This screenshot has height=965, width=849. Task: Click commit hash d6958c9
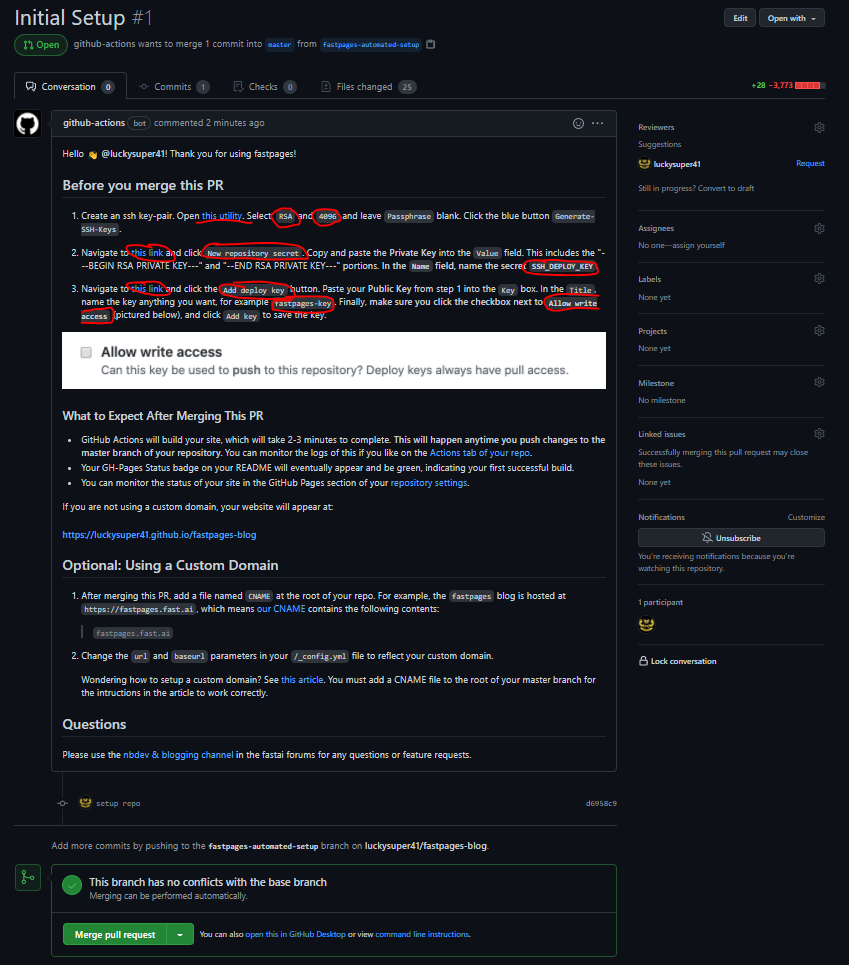tap(601, 803)
